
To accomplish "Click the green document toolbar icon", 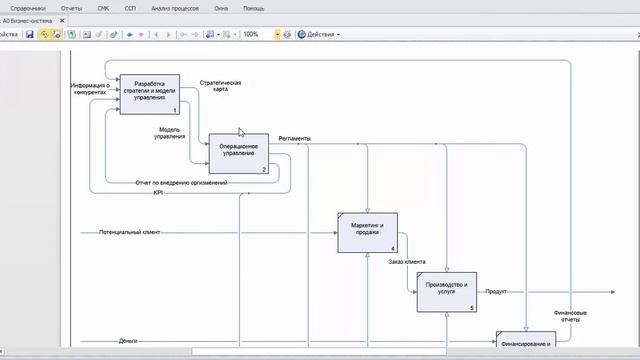I will pos(72,35).
